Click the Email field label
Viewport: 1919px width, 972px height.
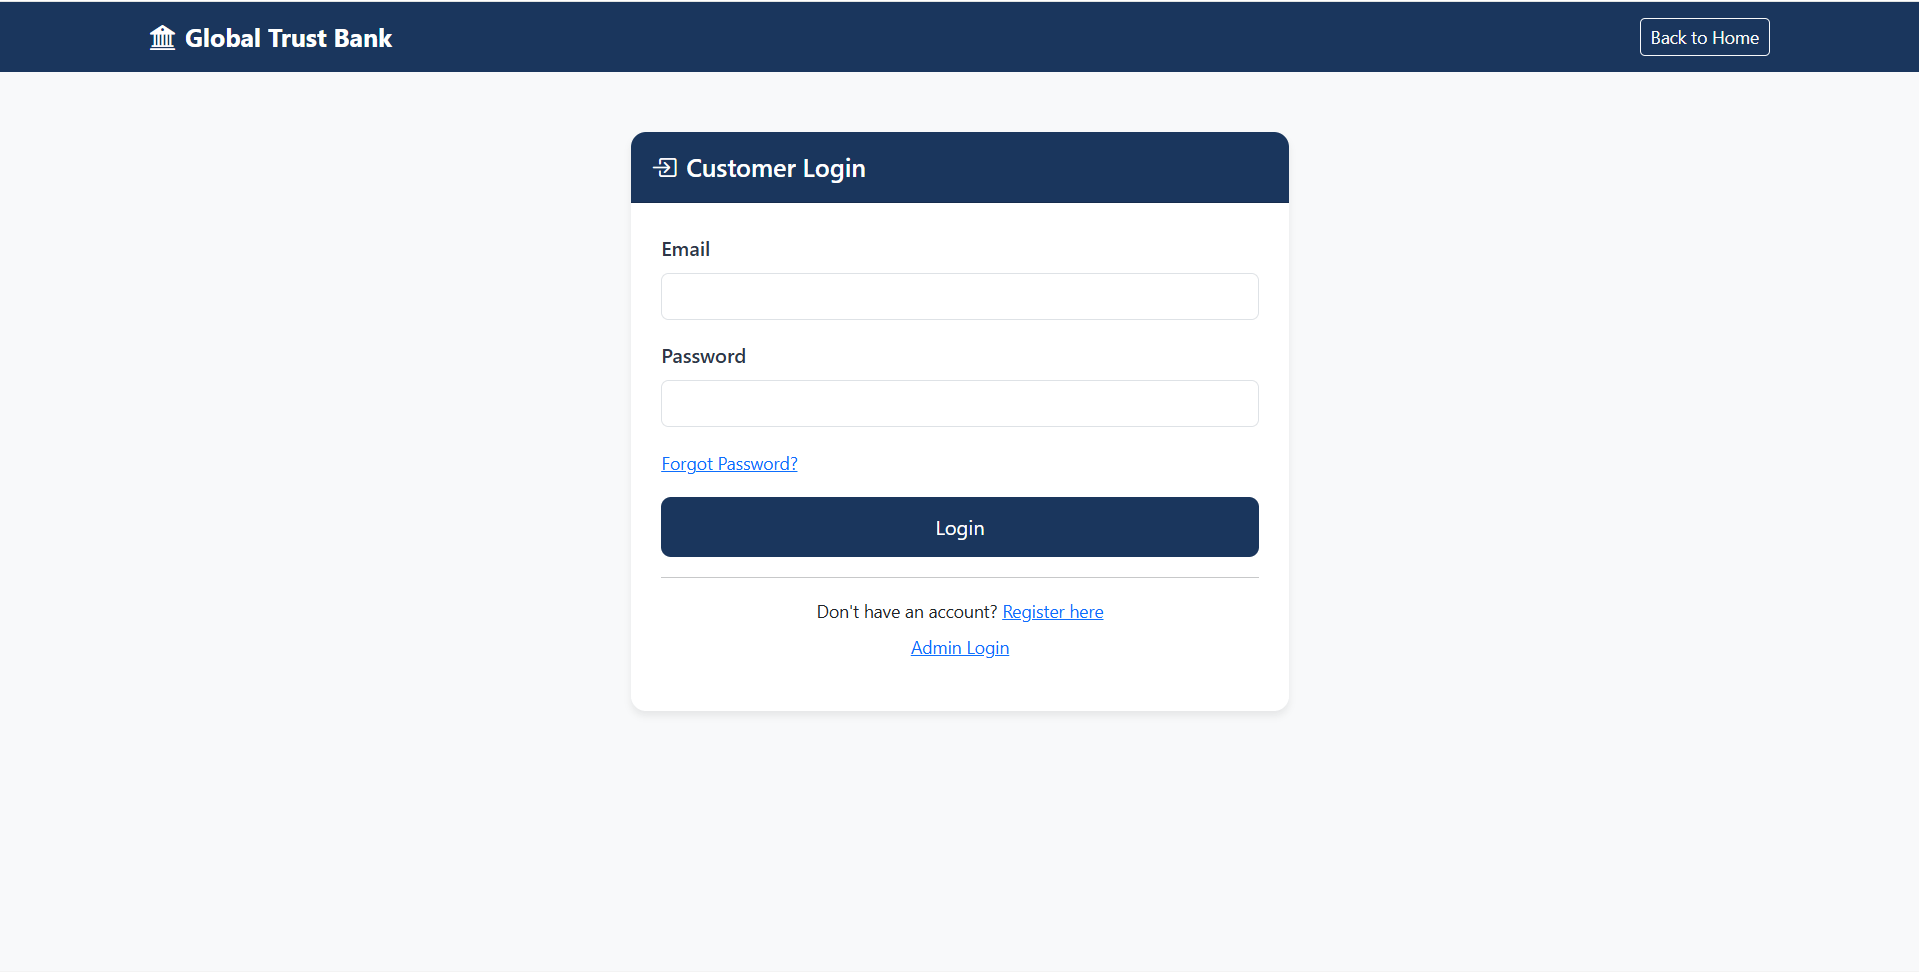[685, 249]
